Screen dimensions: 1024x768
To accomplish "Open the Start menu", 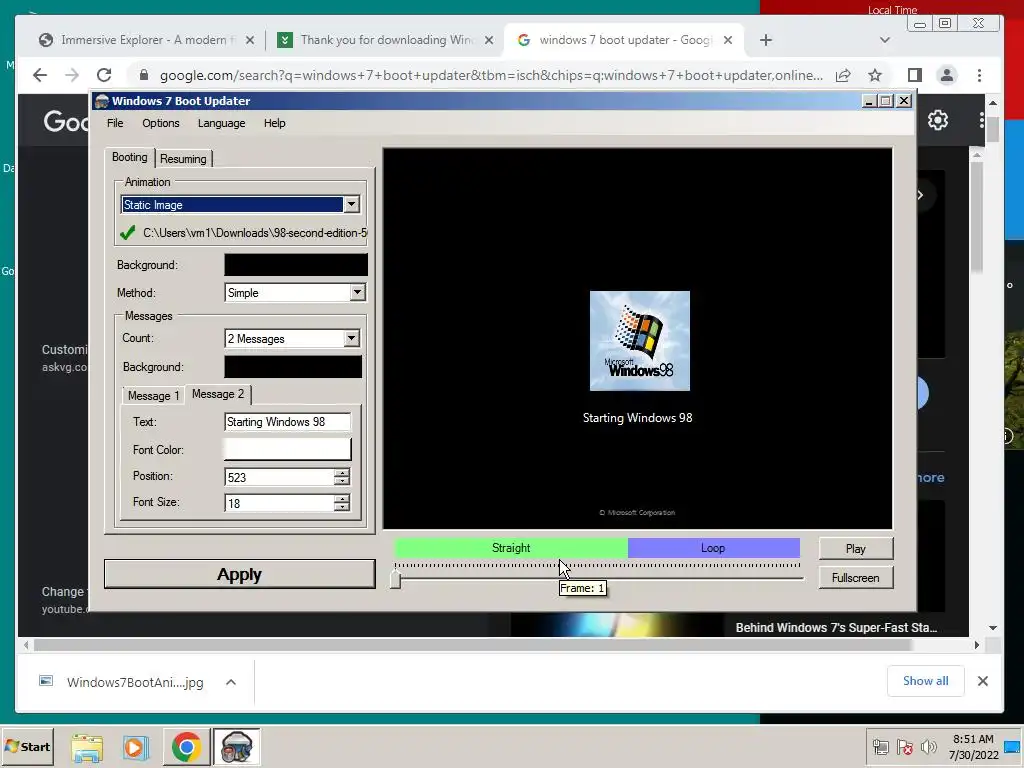I will (x=27, y=746).
